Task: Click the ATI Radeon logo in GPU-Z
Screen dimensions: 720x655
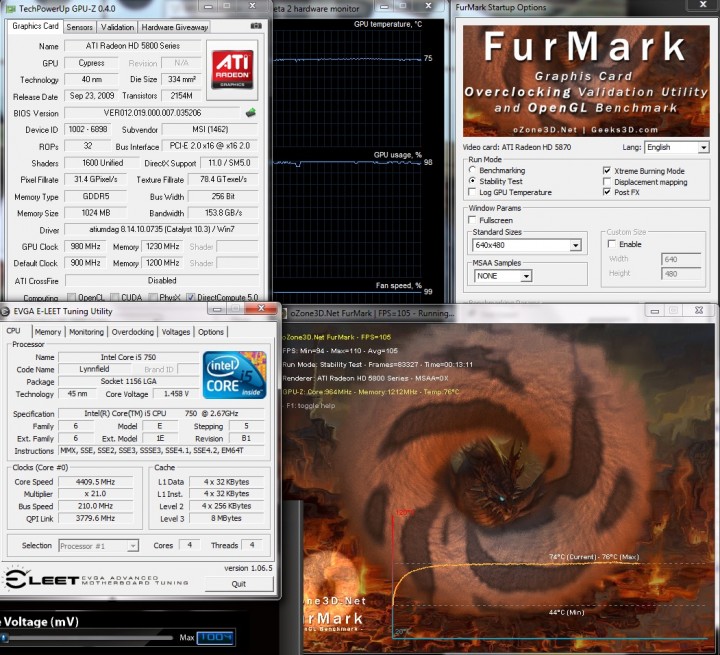Action: point(232,69)
